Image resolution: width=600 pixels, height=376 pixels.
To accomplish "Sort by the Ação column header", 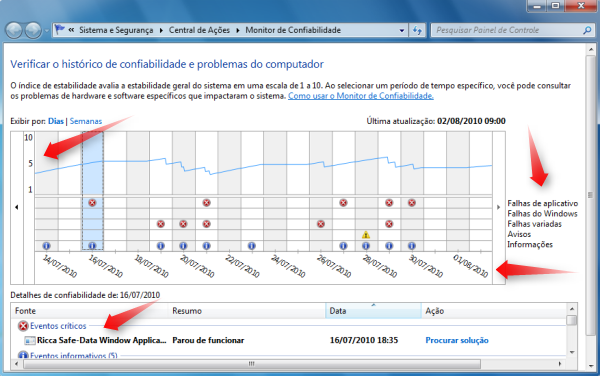I will coord(494,311).
